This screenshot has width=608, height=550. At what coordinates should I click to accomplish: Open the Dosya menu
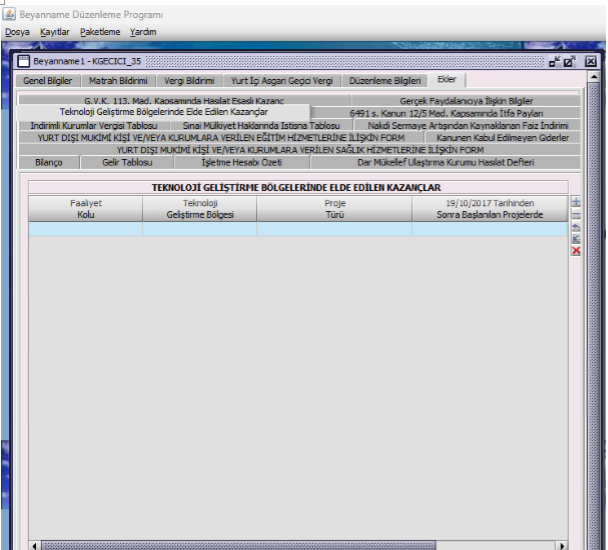[17, 32]
